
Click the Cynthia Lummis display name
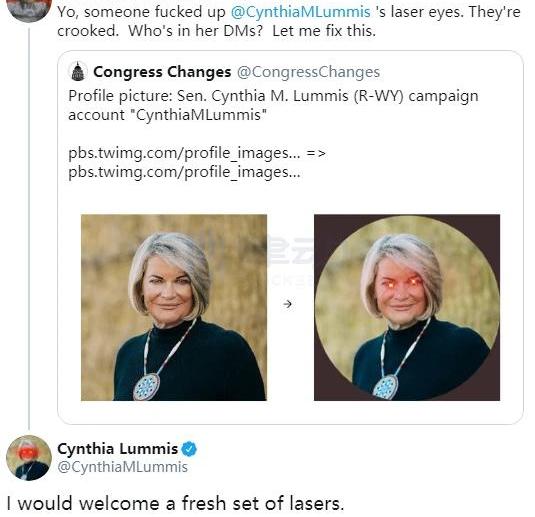pos(118,448)
